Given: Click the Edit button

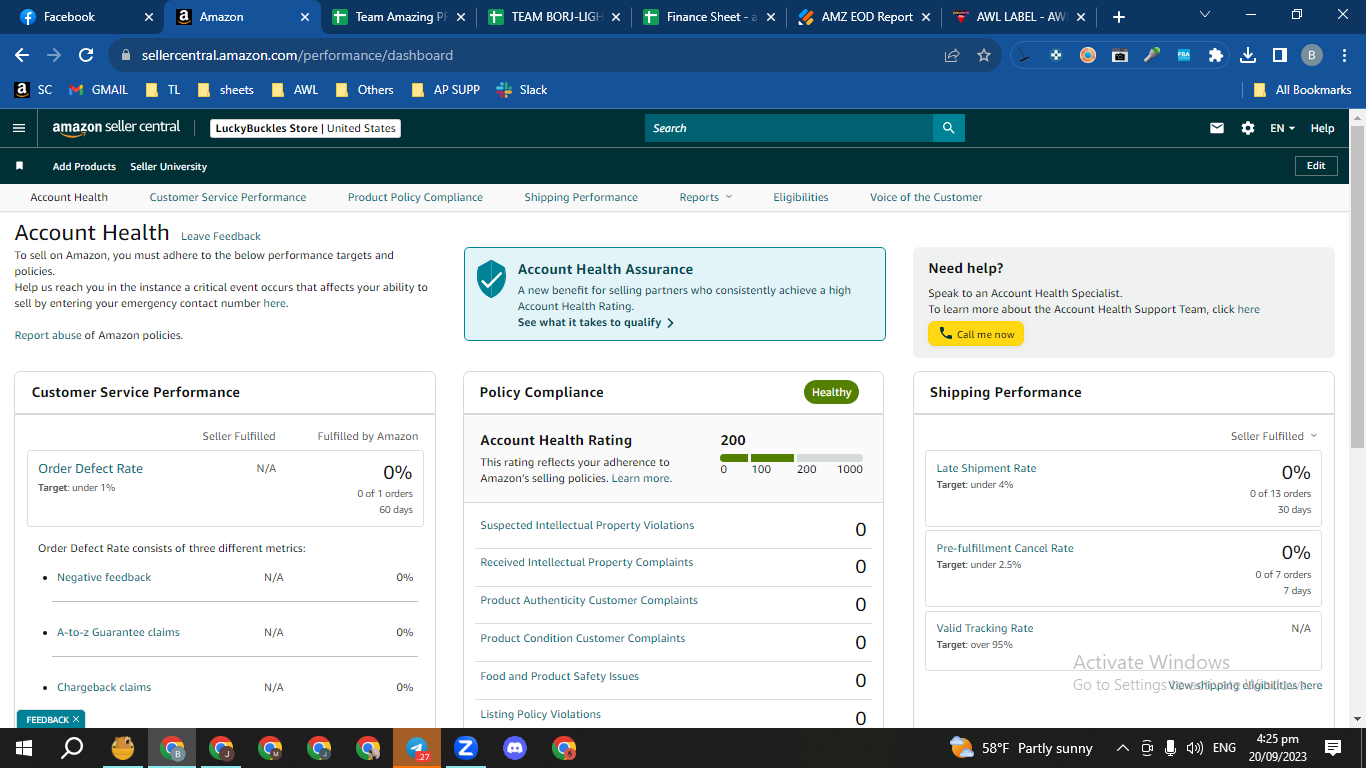Looking at the screenshot, I should click(x=1316, y=166).
